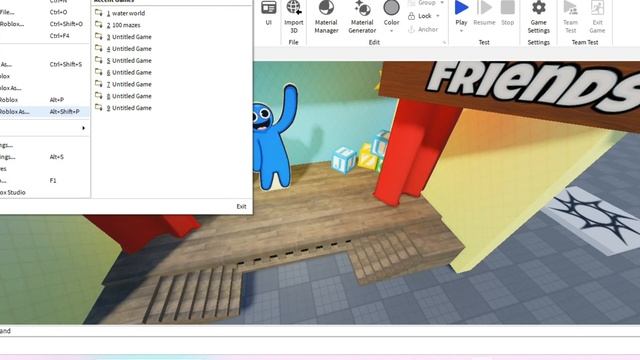Image resolution: width=640 pixels, height=360 pixels.
Task: Expand the Lock dropdown arrow
Action: pyautogui.click(x=438, y=16)
